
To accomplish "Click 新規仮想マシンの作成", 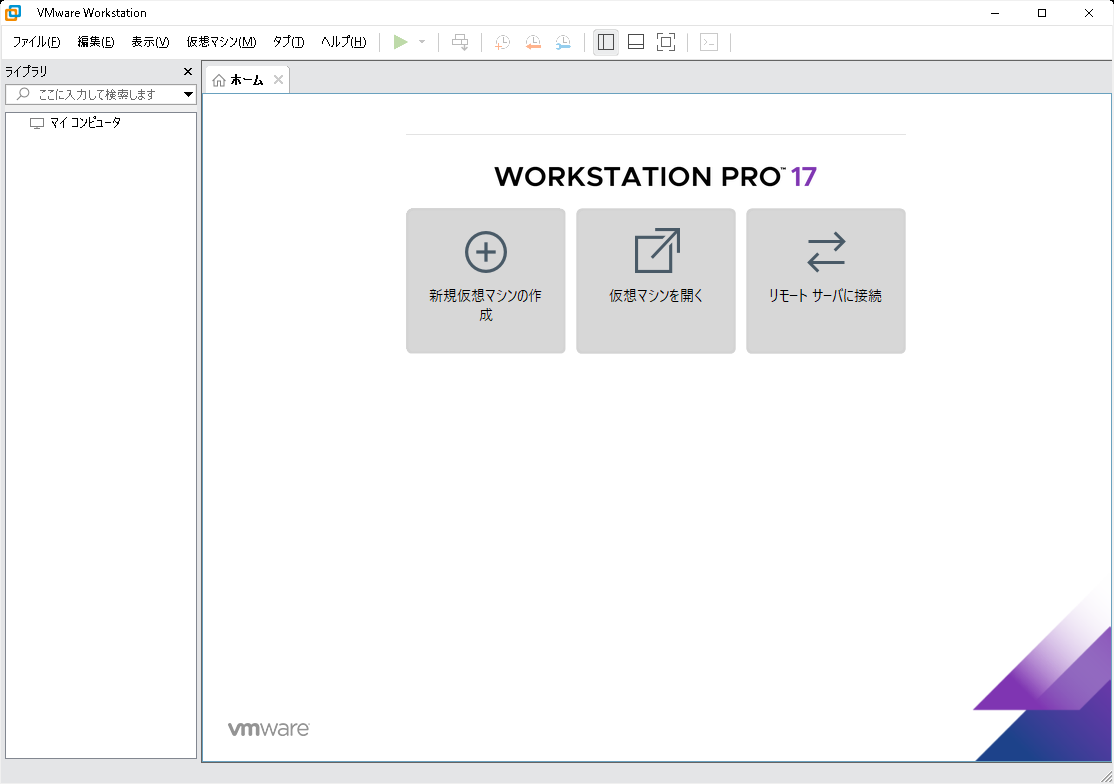I will click(x=485, y=281).
